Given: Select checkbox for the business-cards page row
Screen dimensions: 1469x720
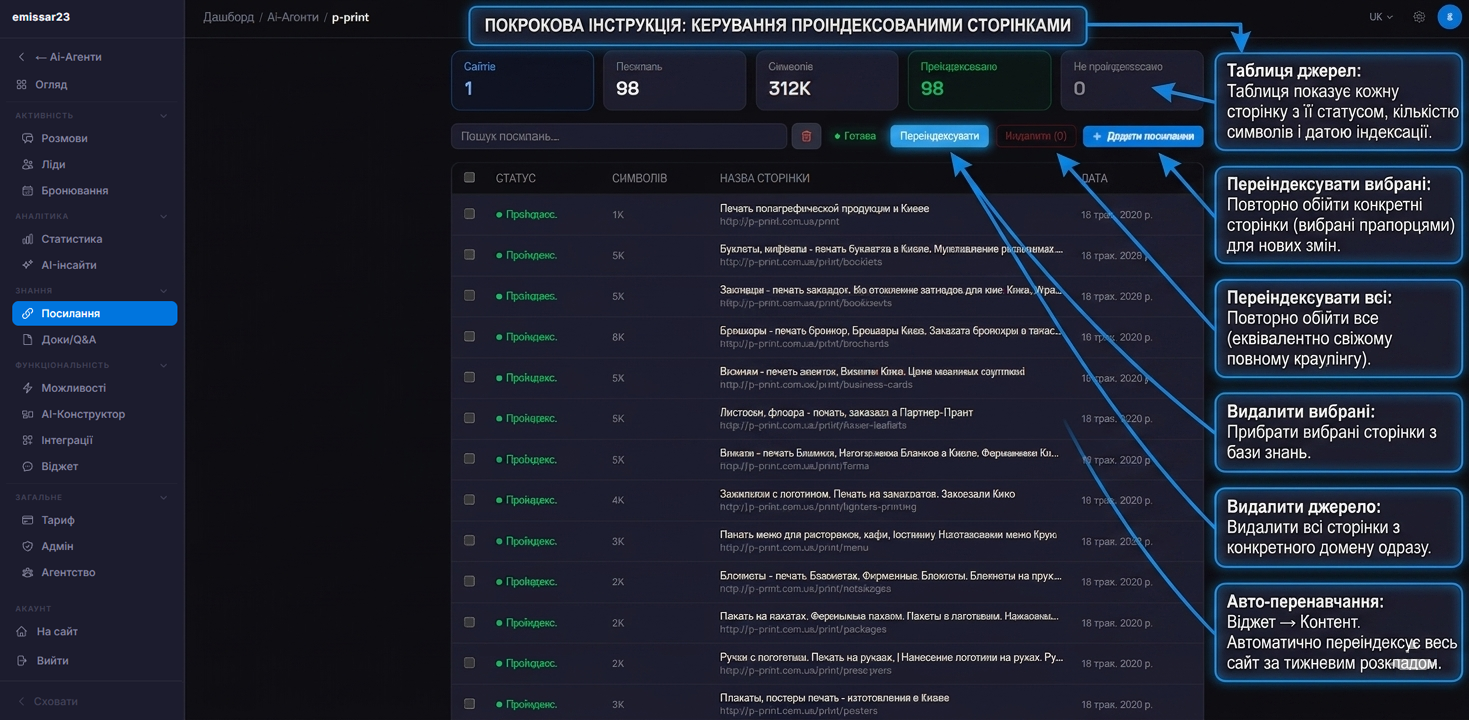Looking at the screenshot, I should pyautogui.click(x=469, y=377).
